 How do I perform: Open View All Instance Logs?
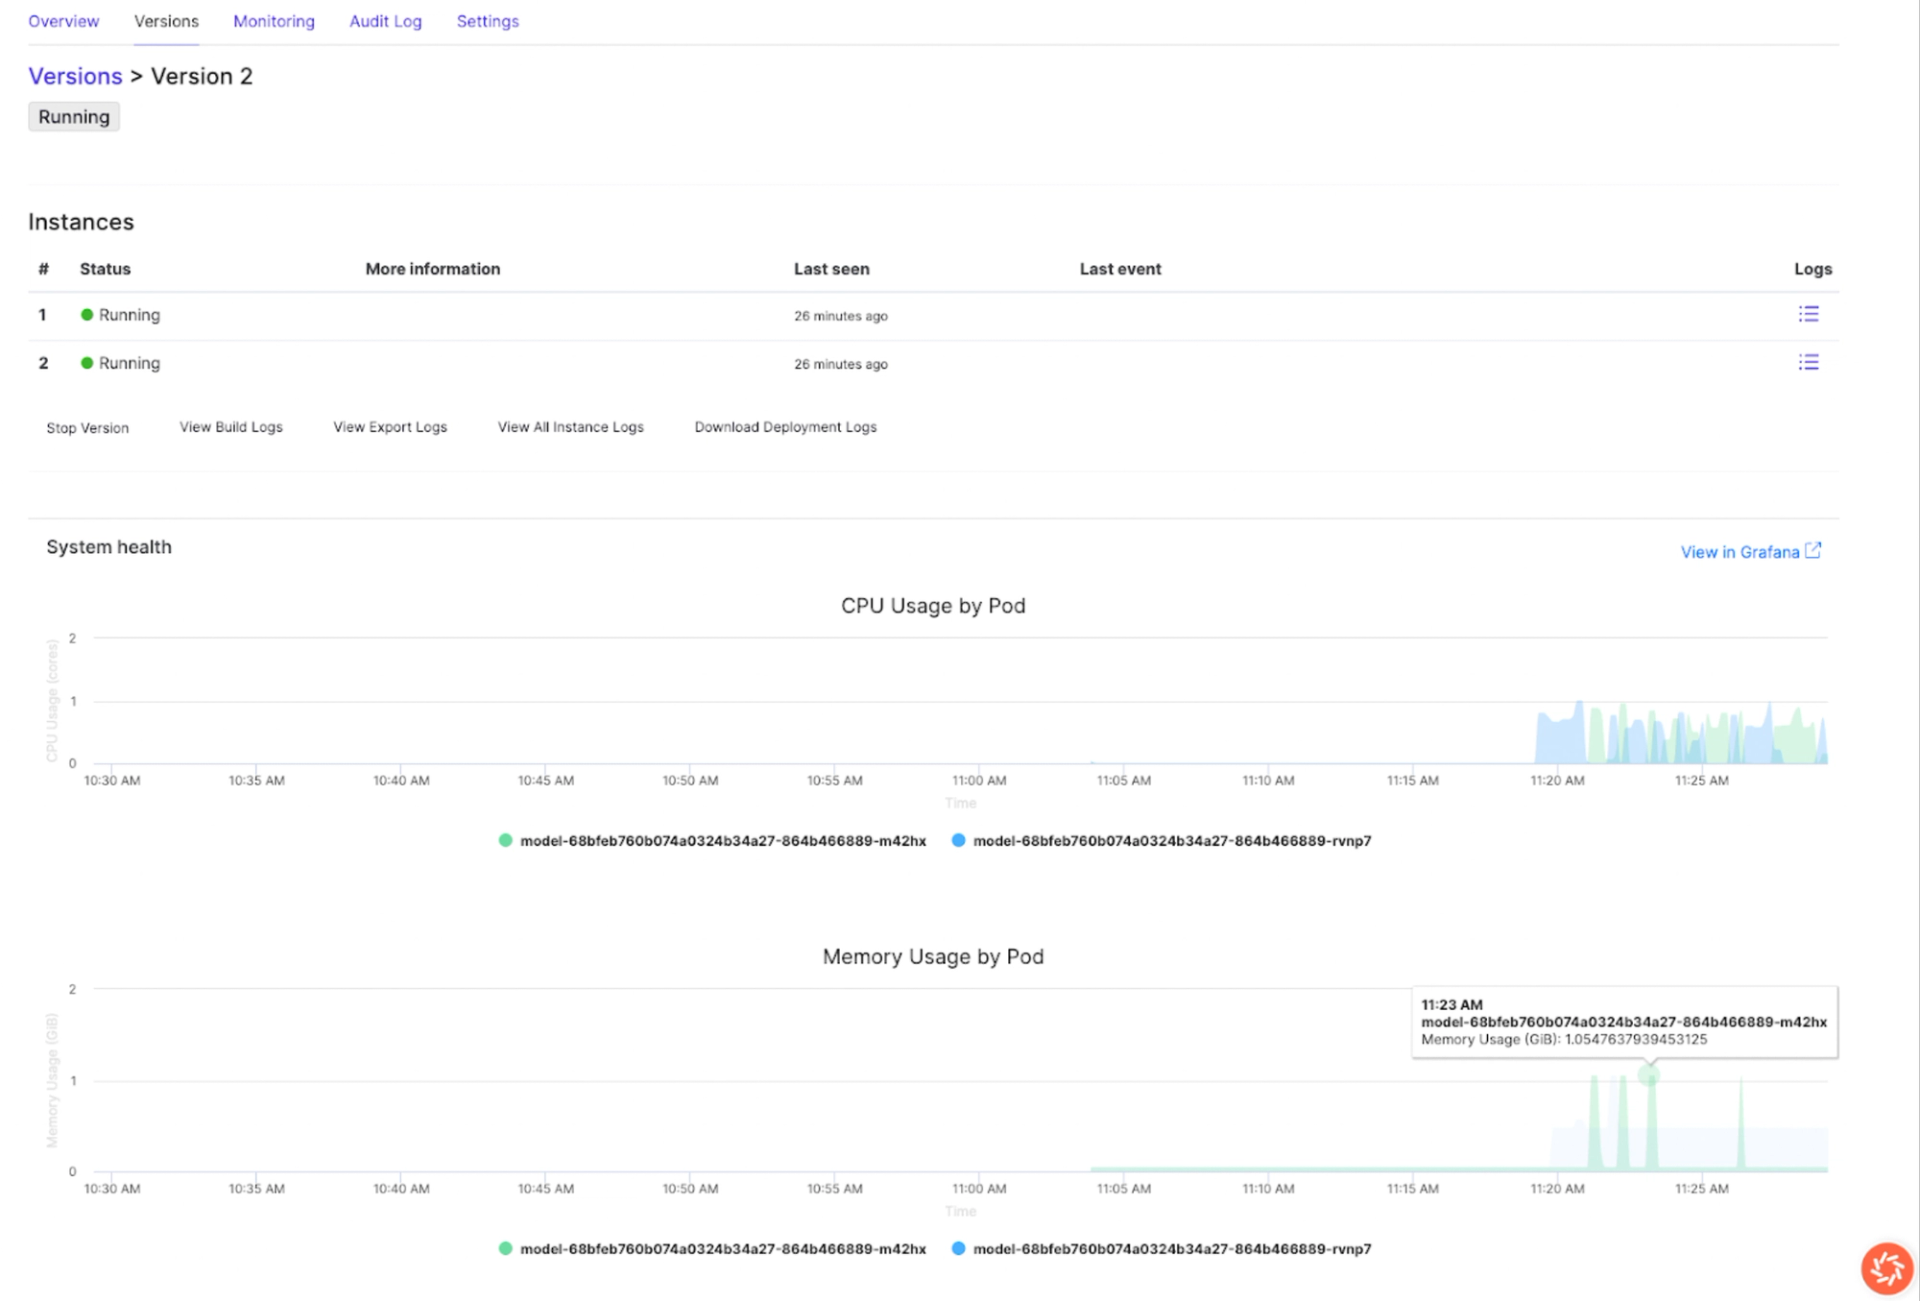coord(570,427)
